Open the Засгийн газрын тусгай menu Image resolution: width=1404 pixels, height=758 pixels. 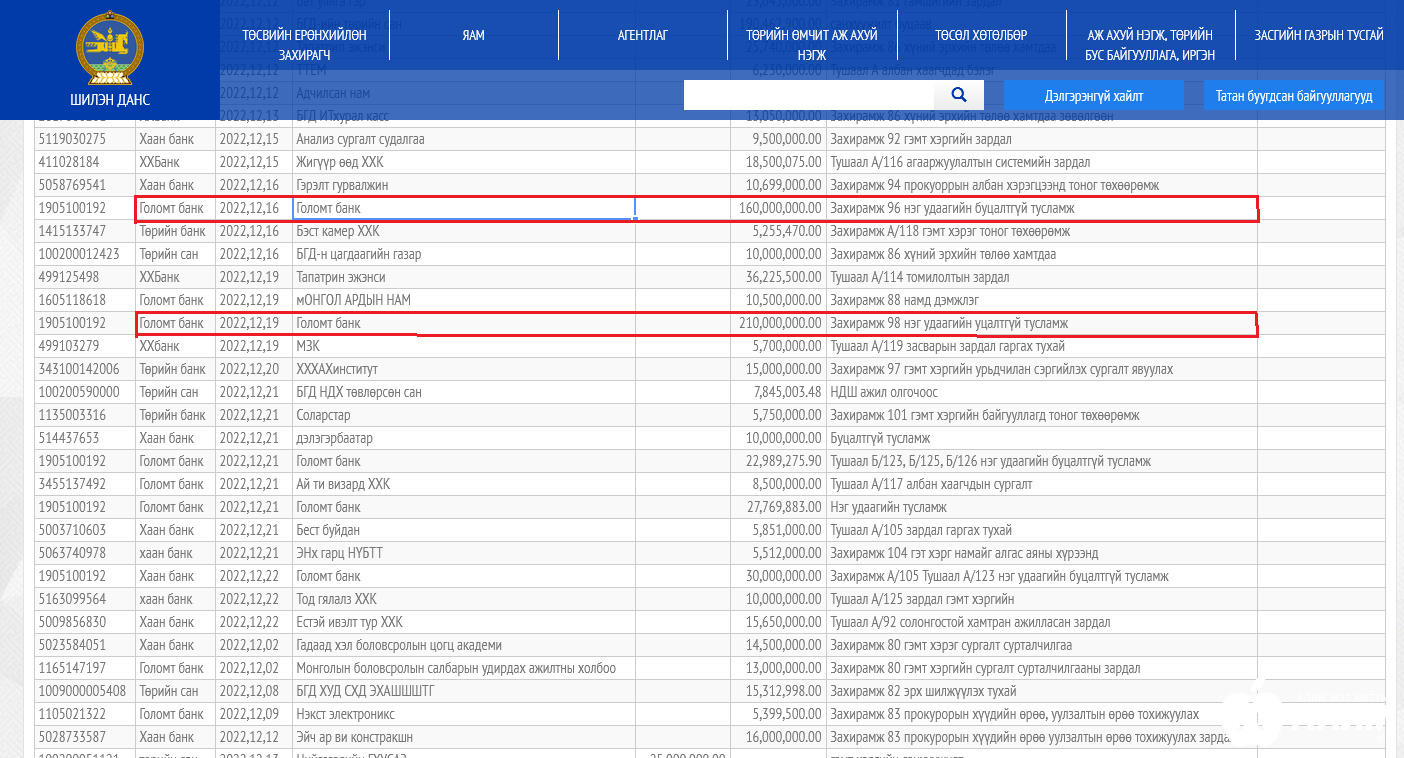coord(1319,36)
